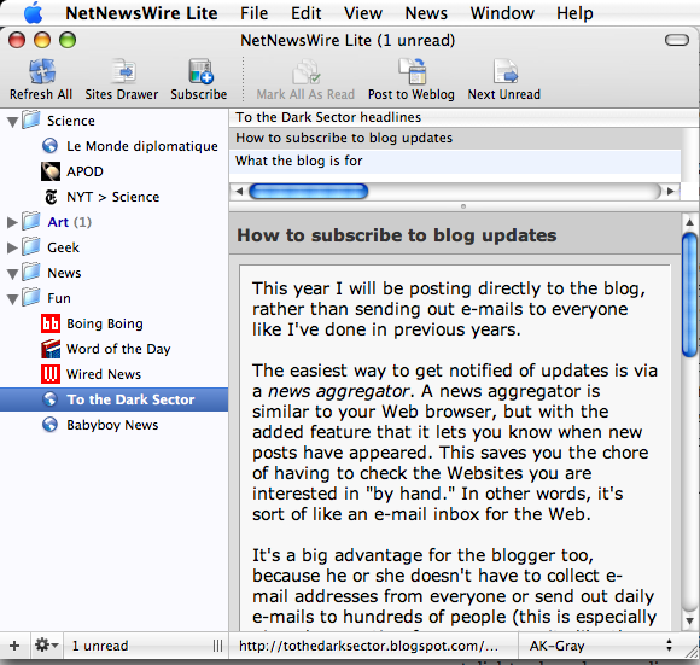Viewport: 700px width, 665px height.
Task: Select the Babyboy News feed
Action: (112, 425)
